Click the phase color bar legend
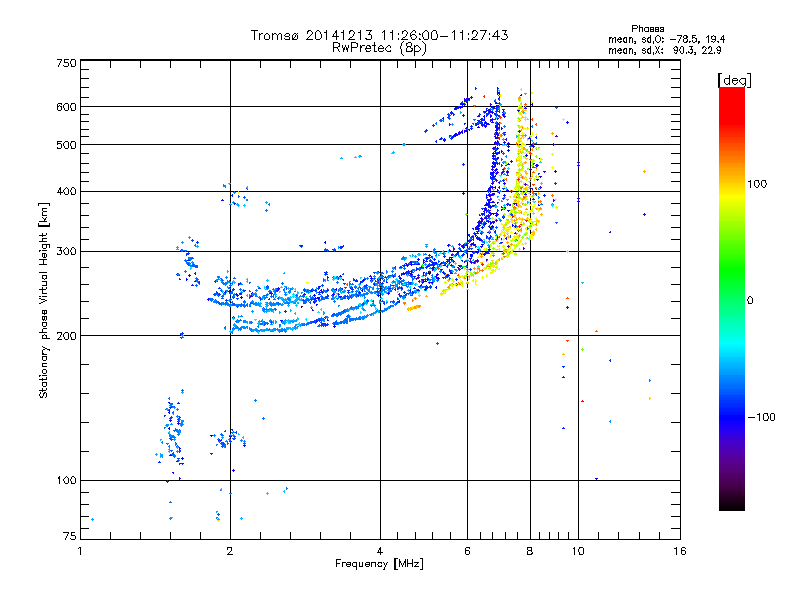Screen dimensions: 800x600 (x=732, y=298)
